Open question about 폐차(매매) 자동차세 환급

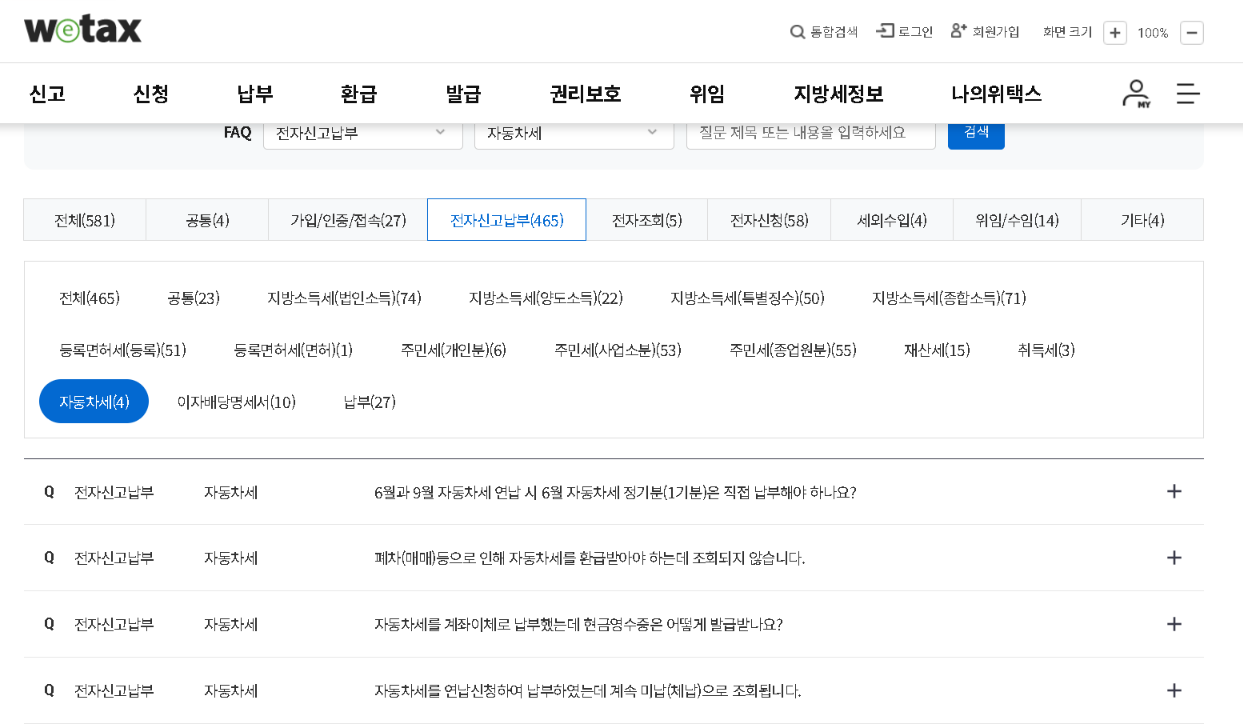(589, 558)
